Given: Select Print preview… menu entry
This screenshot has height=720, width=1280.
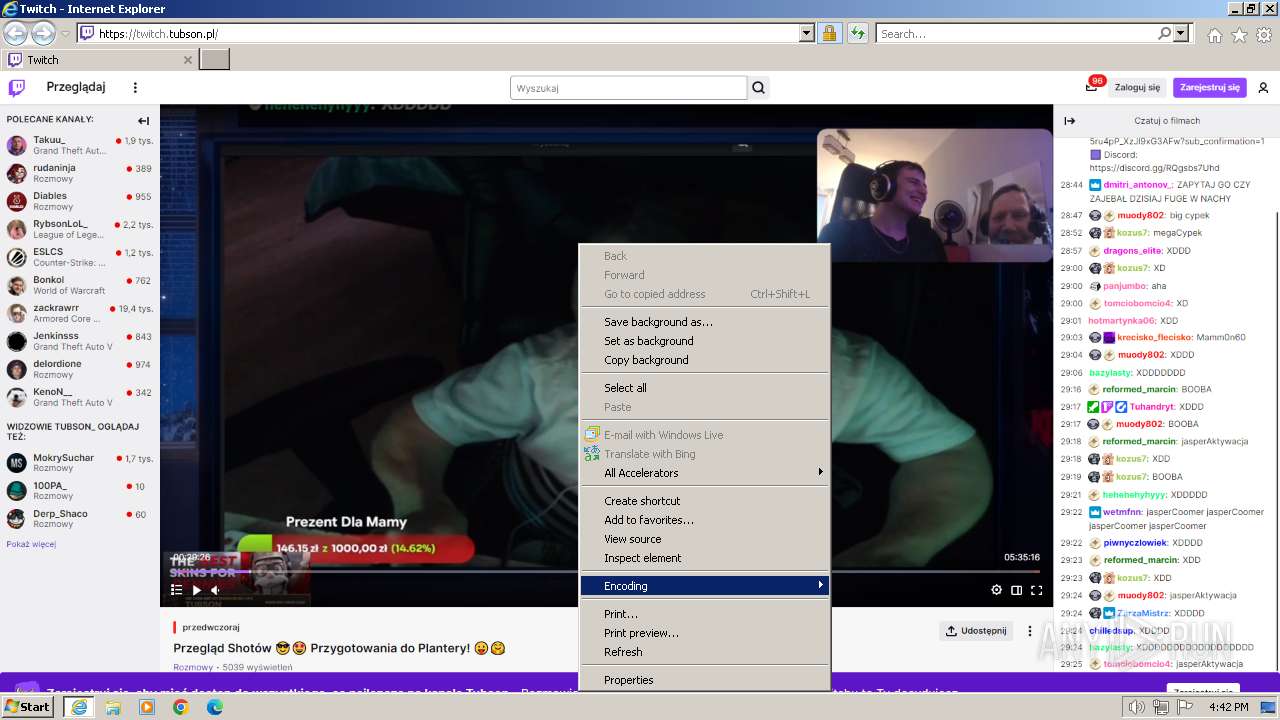Looking at the screenshot, I should (x=705, y=633).
